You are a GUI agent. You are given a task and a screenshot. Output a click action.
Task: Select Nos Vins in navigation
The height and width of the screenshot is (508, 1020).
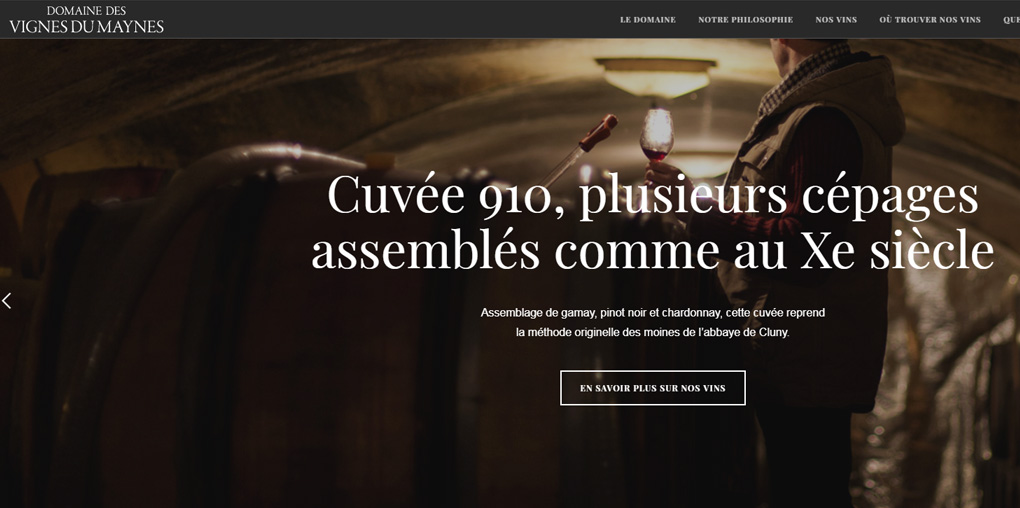pos(836,20)
